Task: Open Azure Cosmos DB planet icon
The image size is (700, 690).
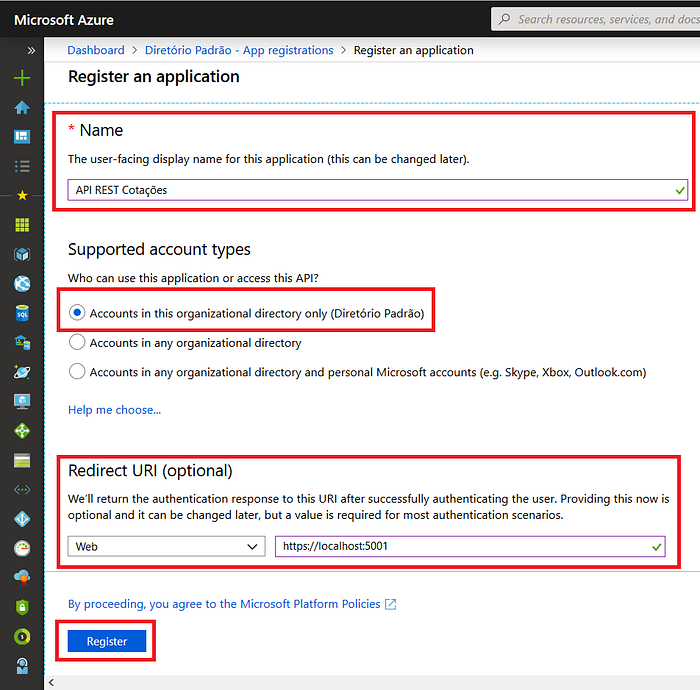Action: point(22,372)
